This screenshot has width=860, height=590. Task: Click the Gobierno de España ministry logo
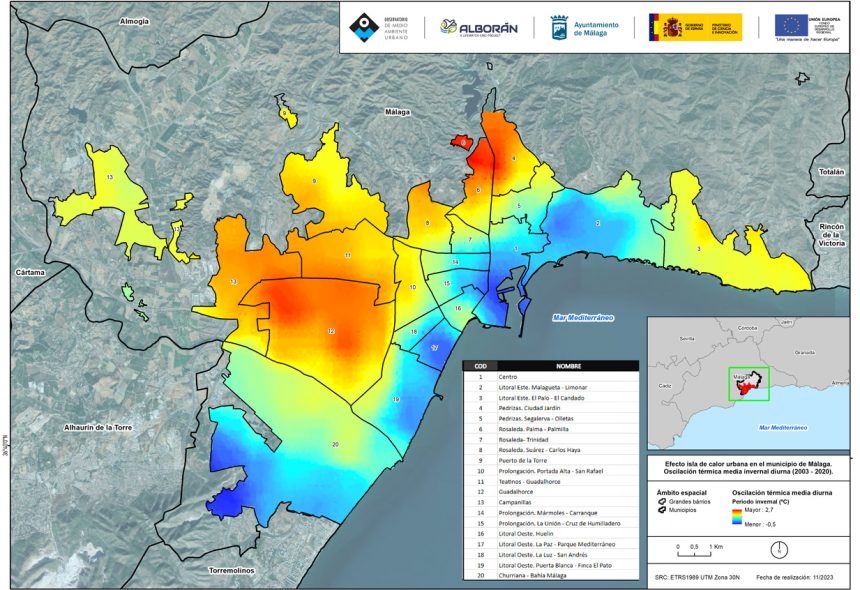point(695,27)
